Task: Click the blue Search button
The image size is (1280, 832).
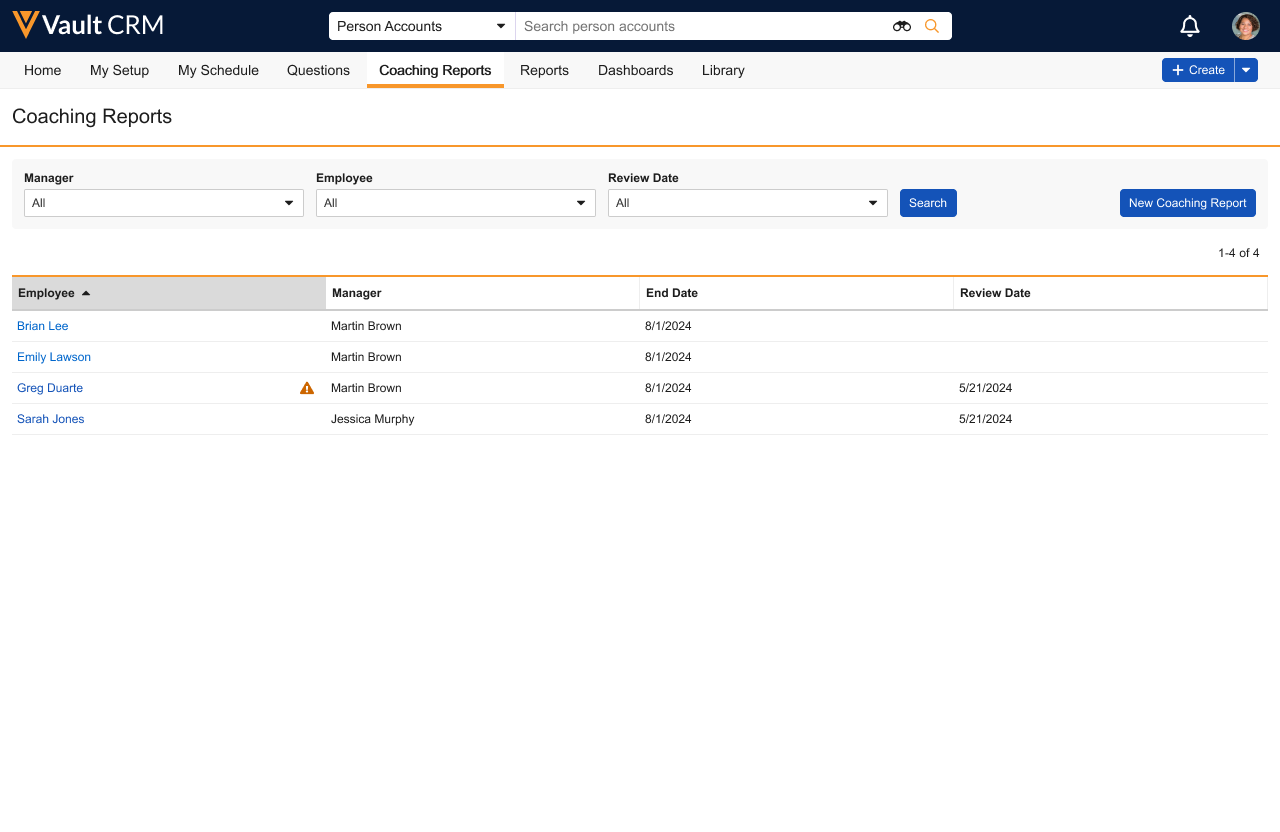Action: click(x=928, y=203)
